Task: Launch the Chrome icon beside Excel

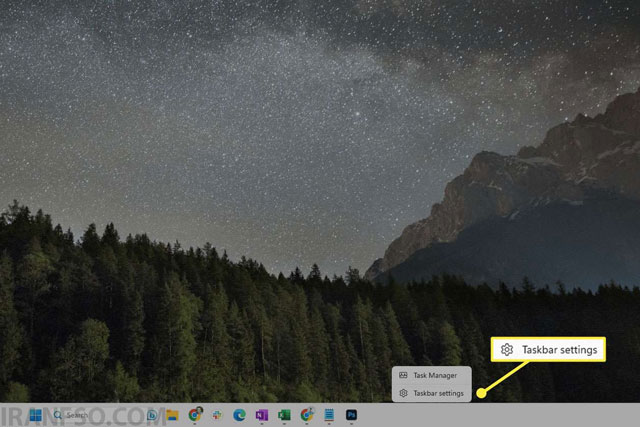Action: coord(307,415)
